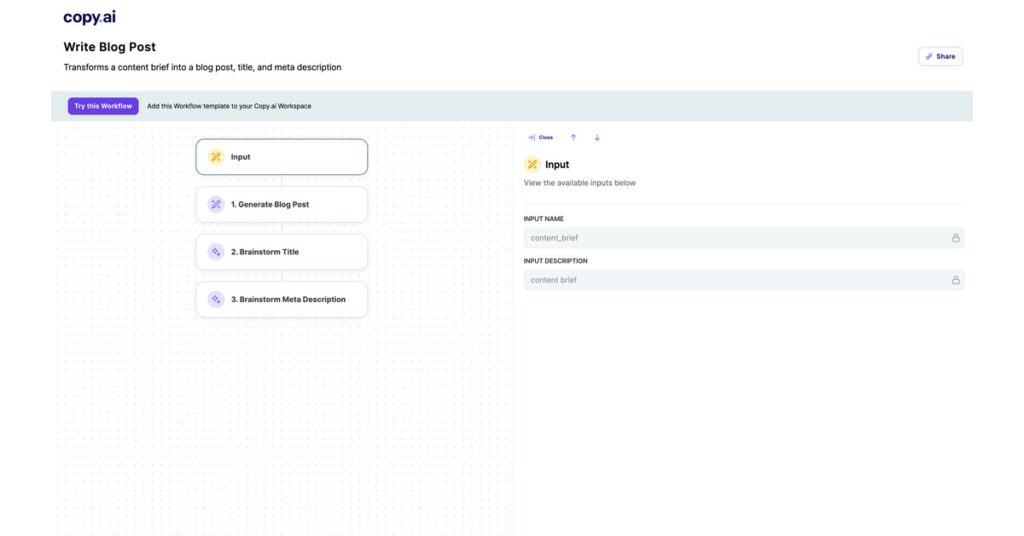This screenshot has height=536, width=1024.
Task: Go to the previous step with the up arrow
Action: point(573,137)
